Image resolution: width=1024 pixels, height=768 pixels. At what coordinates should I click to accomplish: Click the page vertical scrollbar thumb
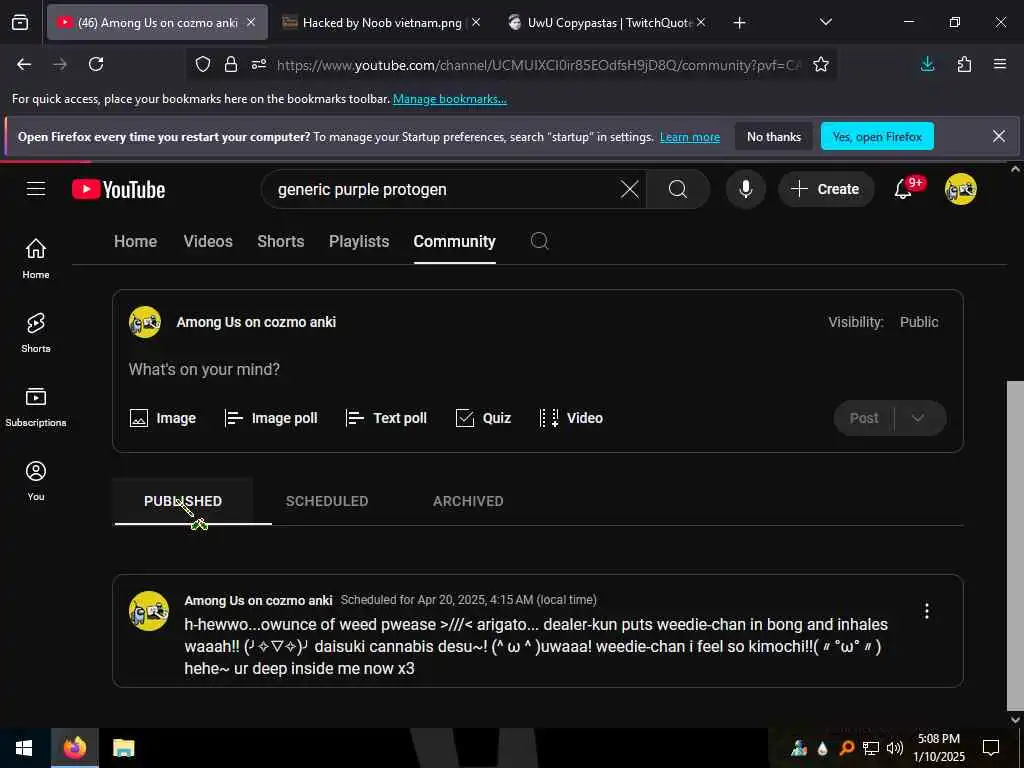[1015, 545]
